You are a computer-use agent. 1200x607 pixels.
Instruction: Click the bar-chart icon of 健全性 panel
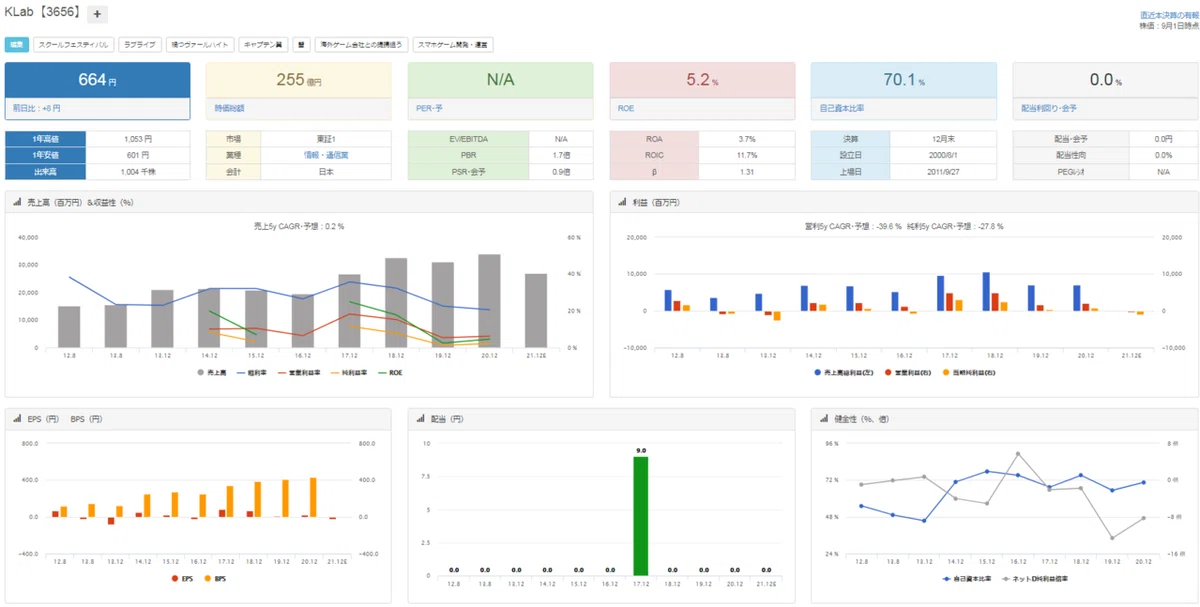point(823,419)
